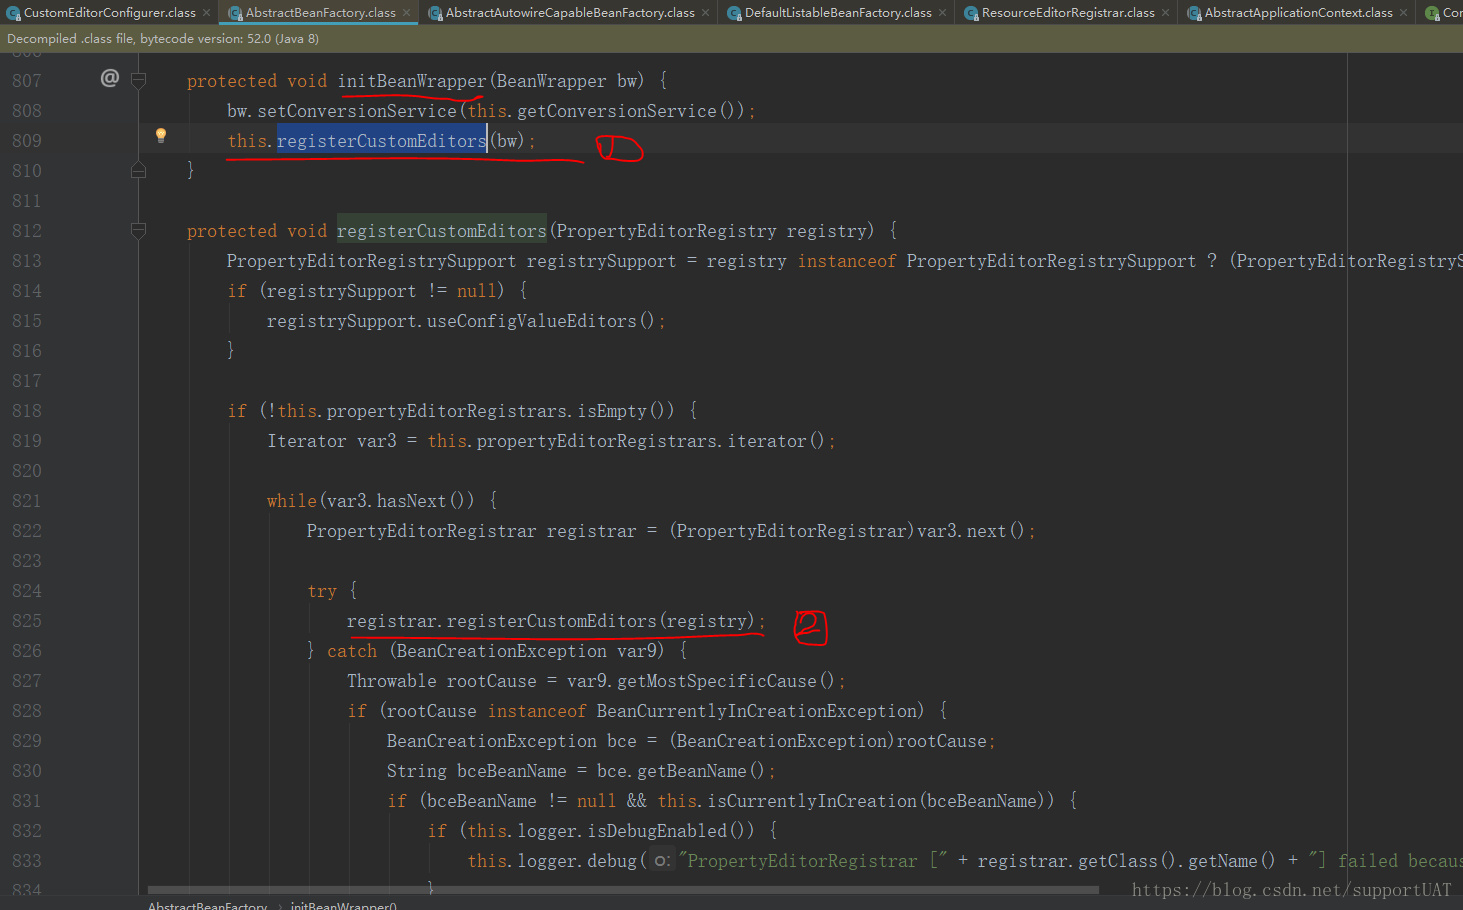Click the initBeanWrapper method name on line 807
This screenshot has width=1463, height=910.
coord(412,81)
